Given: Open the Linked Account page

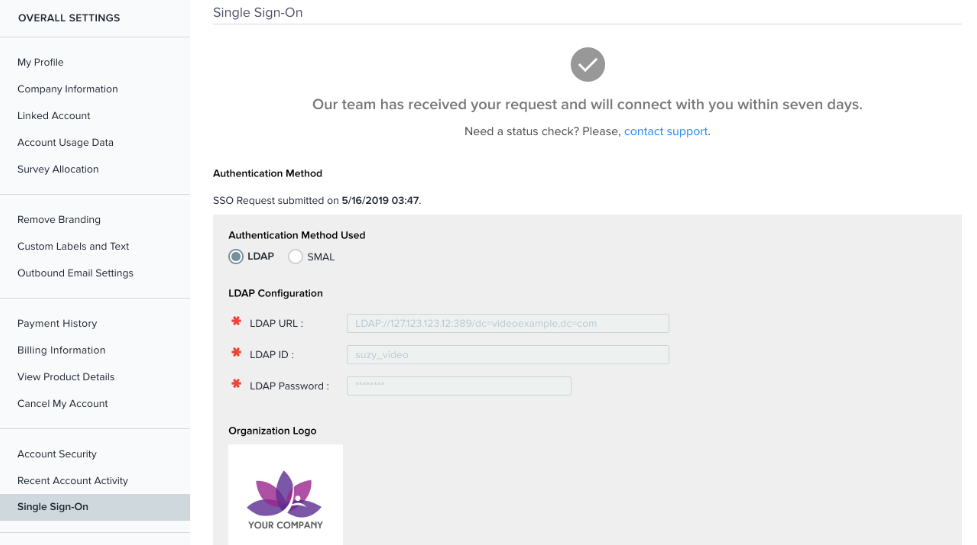Looking at the screenshot, I should [53, 116].
